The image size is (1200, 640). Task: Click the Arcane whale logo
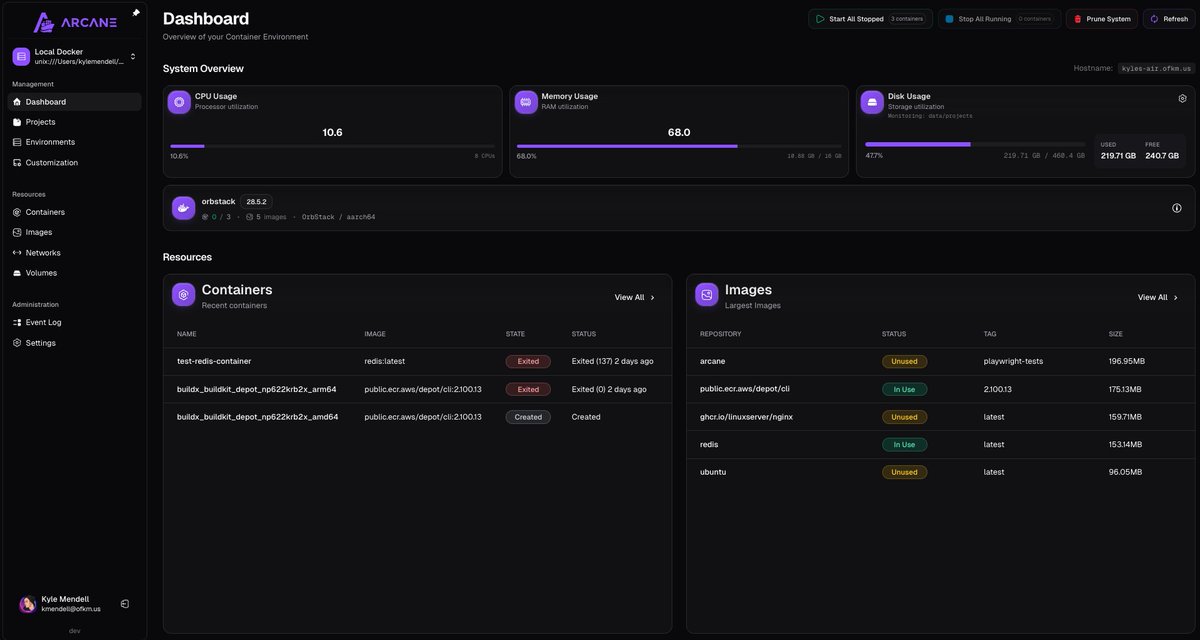(x=43, y=20)
